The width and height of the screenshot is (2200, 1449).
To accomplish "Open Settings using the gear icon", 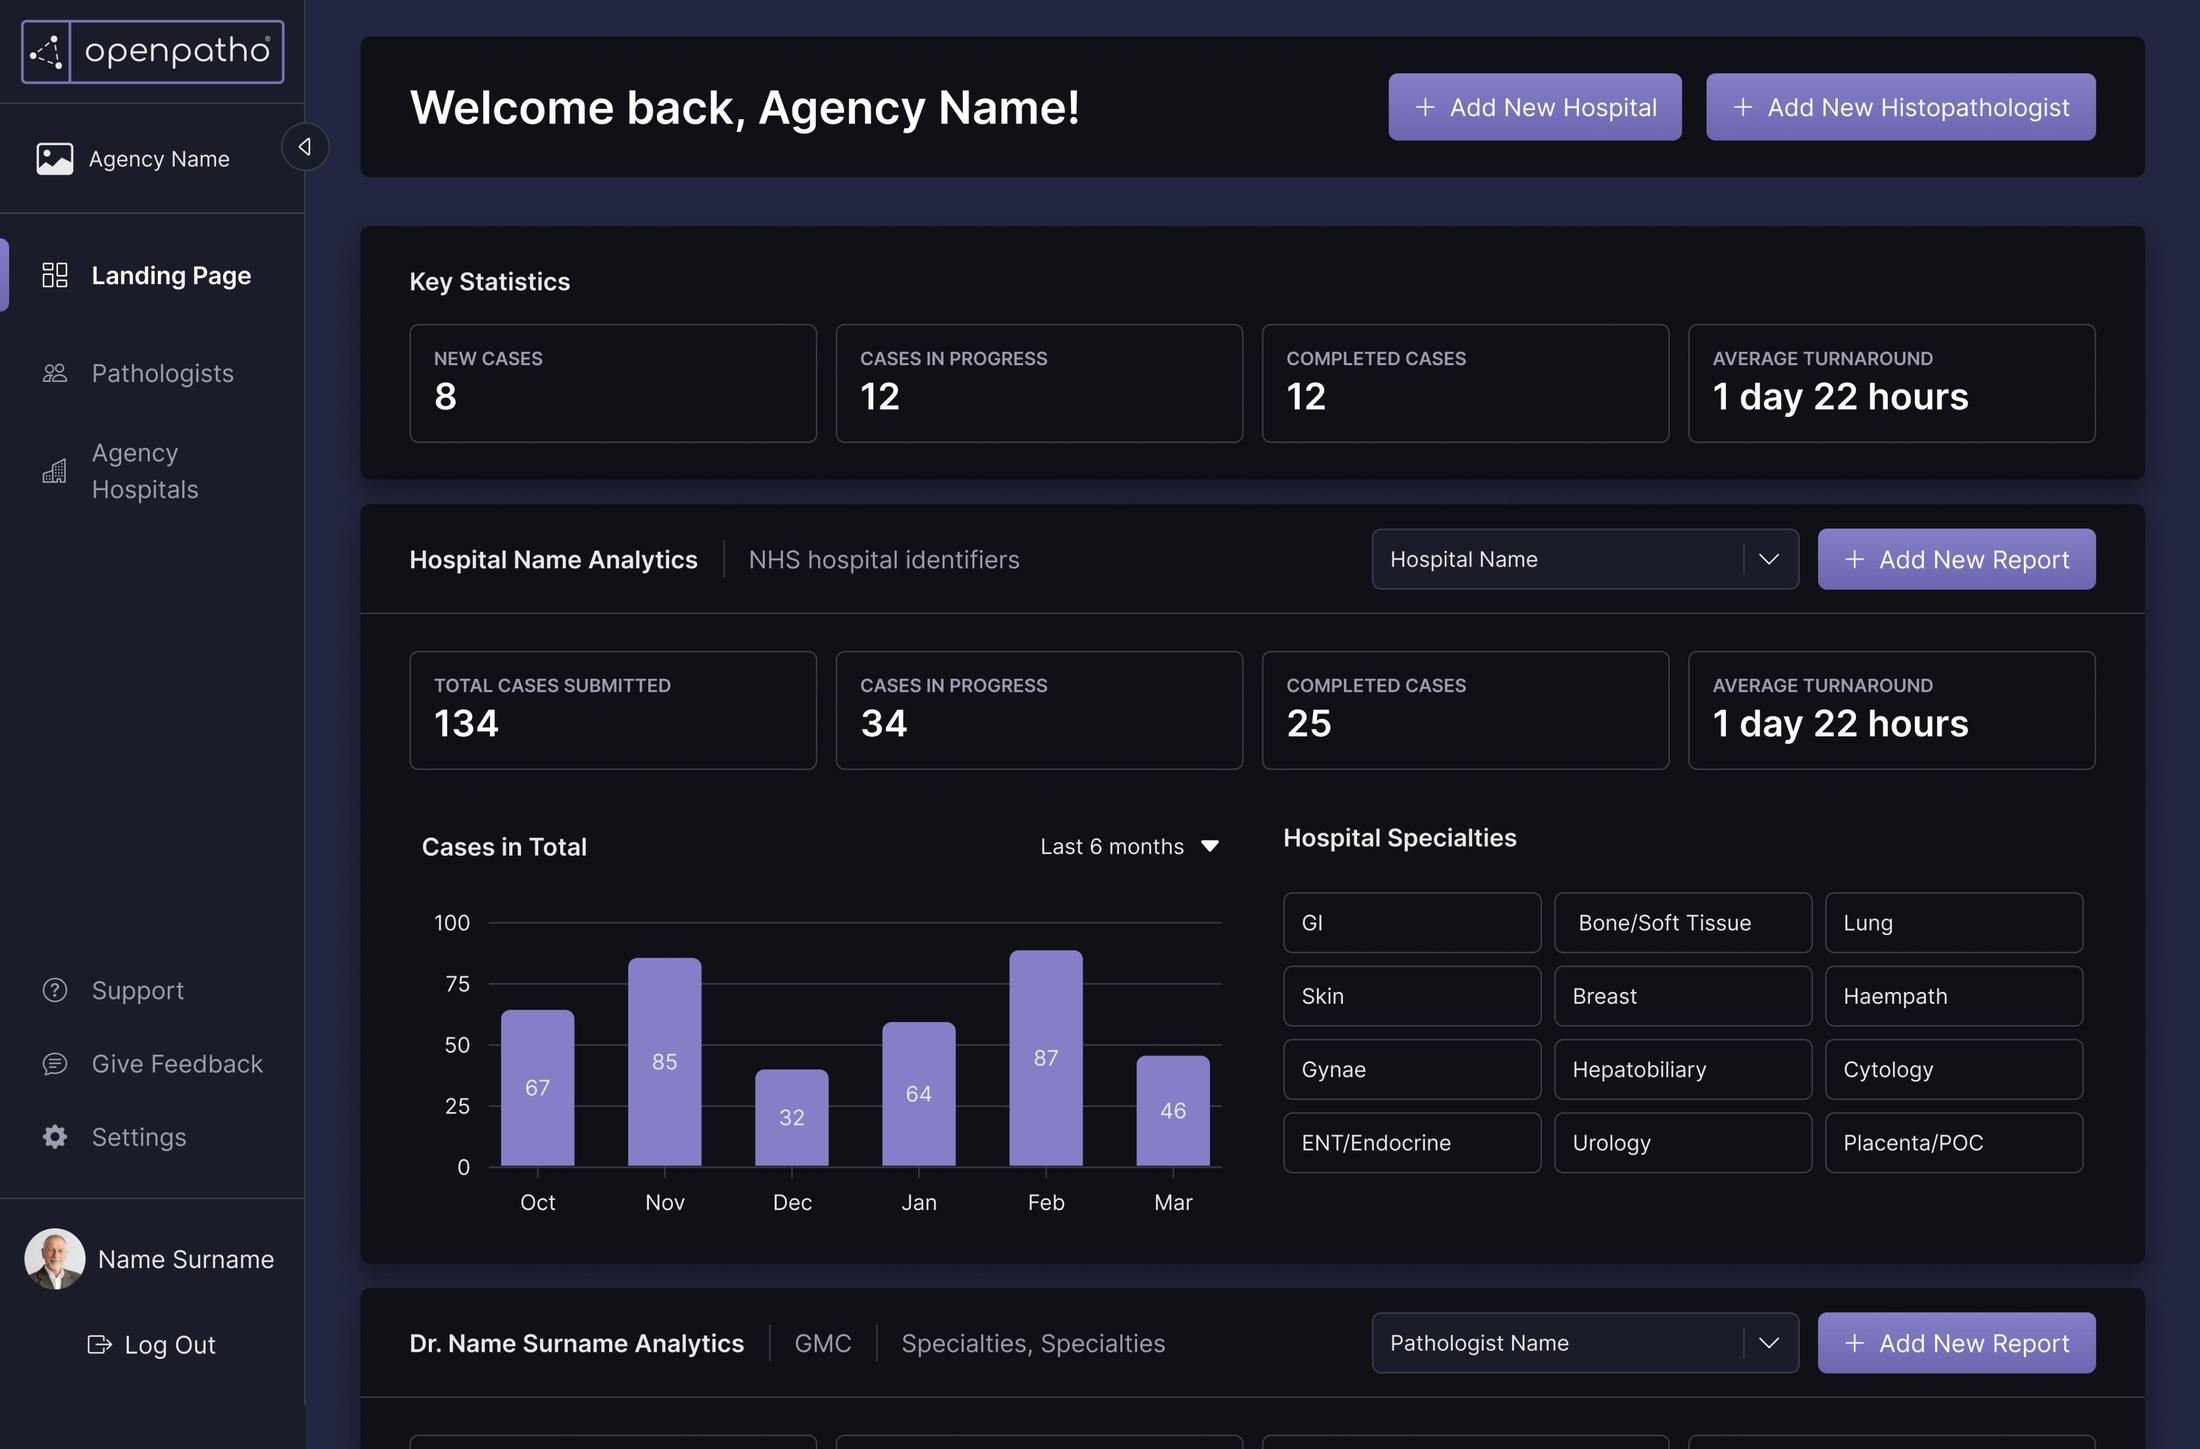I will pos(54,1136).
